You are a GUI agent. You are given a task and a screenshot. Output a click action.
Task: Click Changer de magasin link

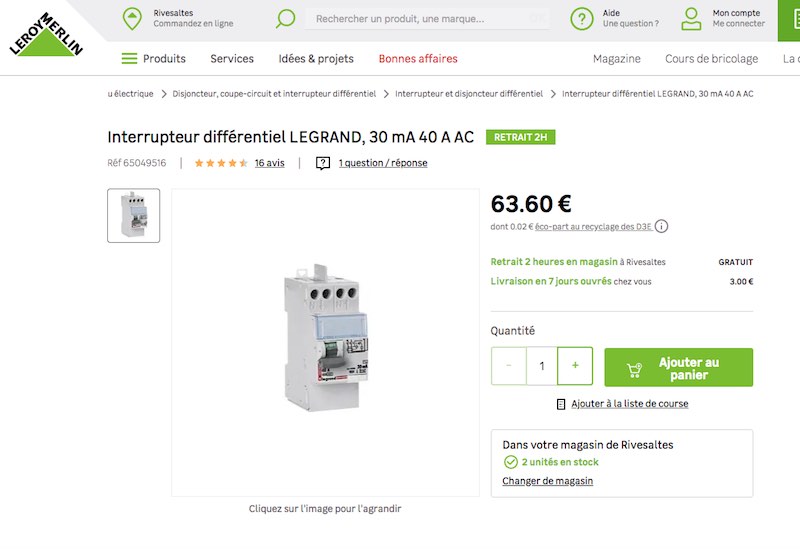pos(547,481)
